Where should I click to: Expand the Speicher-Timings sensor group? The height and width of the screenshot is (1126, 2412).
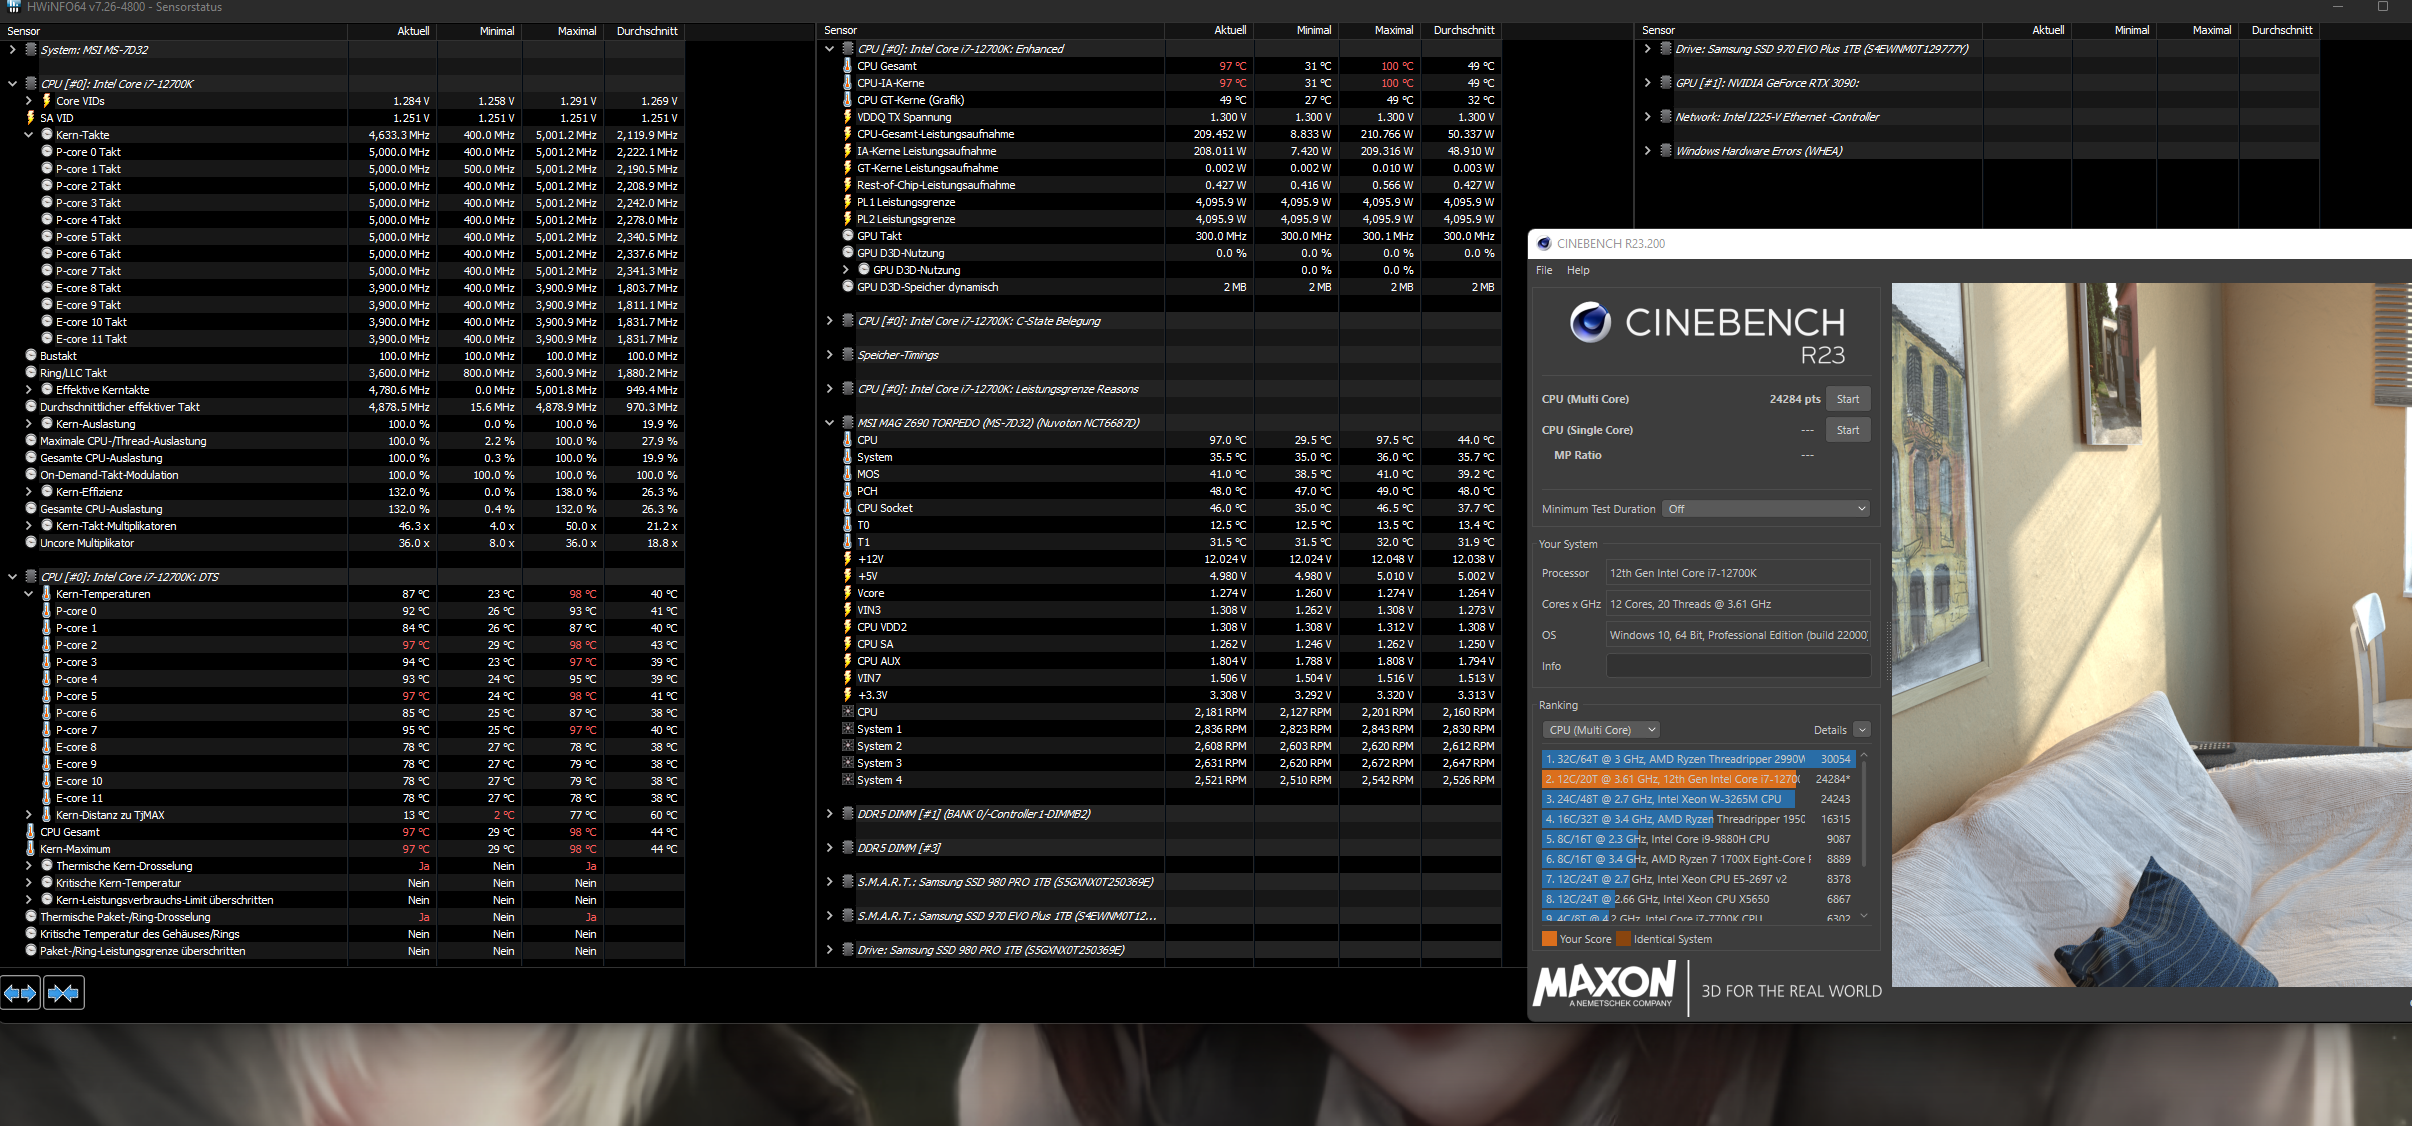point(829,355)
